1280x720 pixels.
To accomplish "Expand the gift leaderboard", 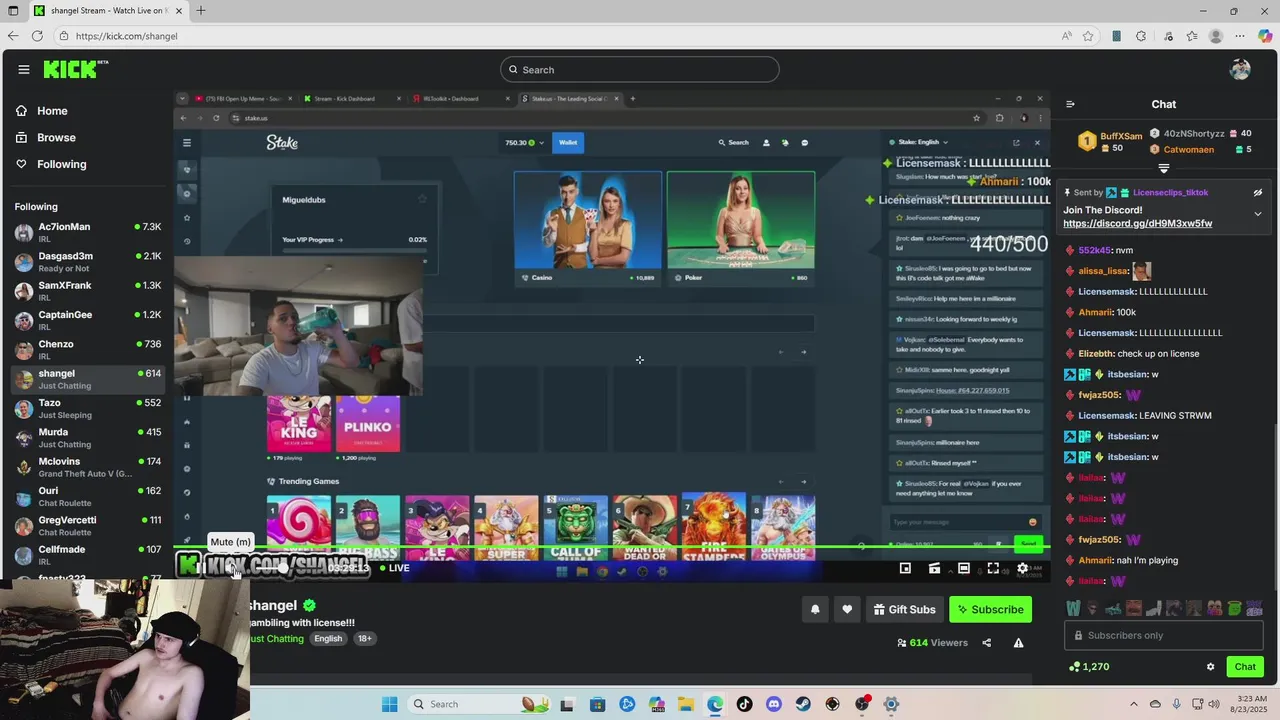I will pyautogui.click(x=1163, y=168).
